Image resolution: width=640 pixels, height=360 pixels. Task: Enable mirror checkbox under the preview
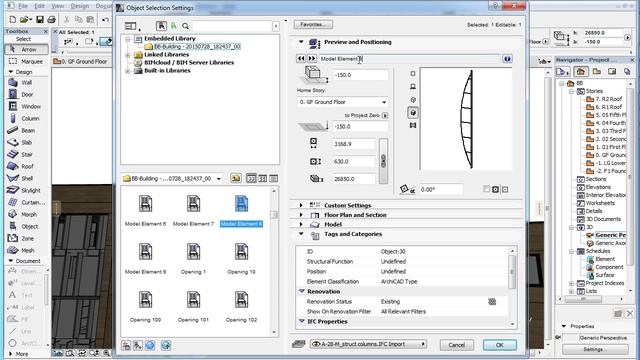pyautogui.click(x=486, y=189)
